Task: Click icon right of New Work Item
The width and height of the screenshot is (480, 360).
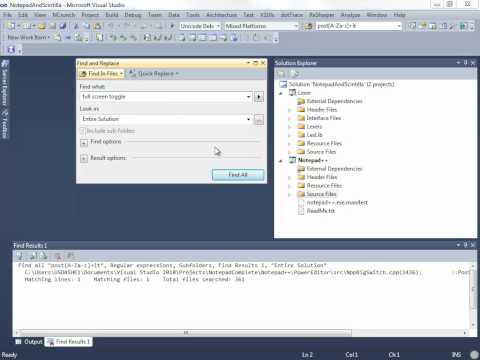Action: click(x=58, y=37)
